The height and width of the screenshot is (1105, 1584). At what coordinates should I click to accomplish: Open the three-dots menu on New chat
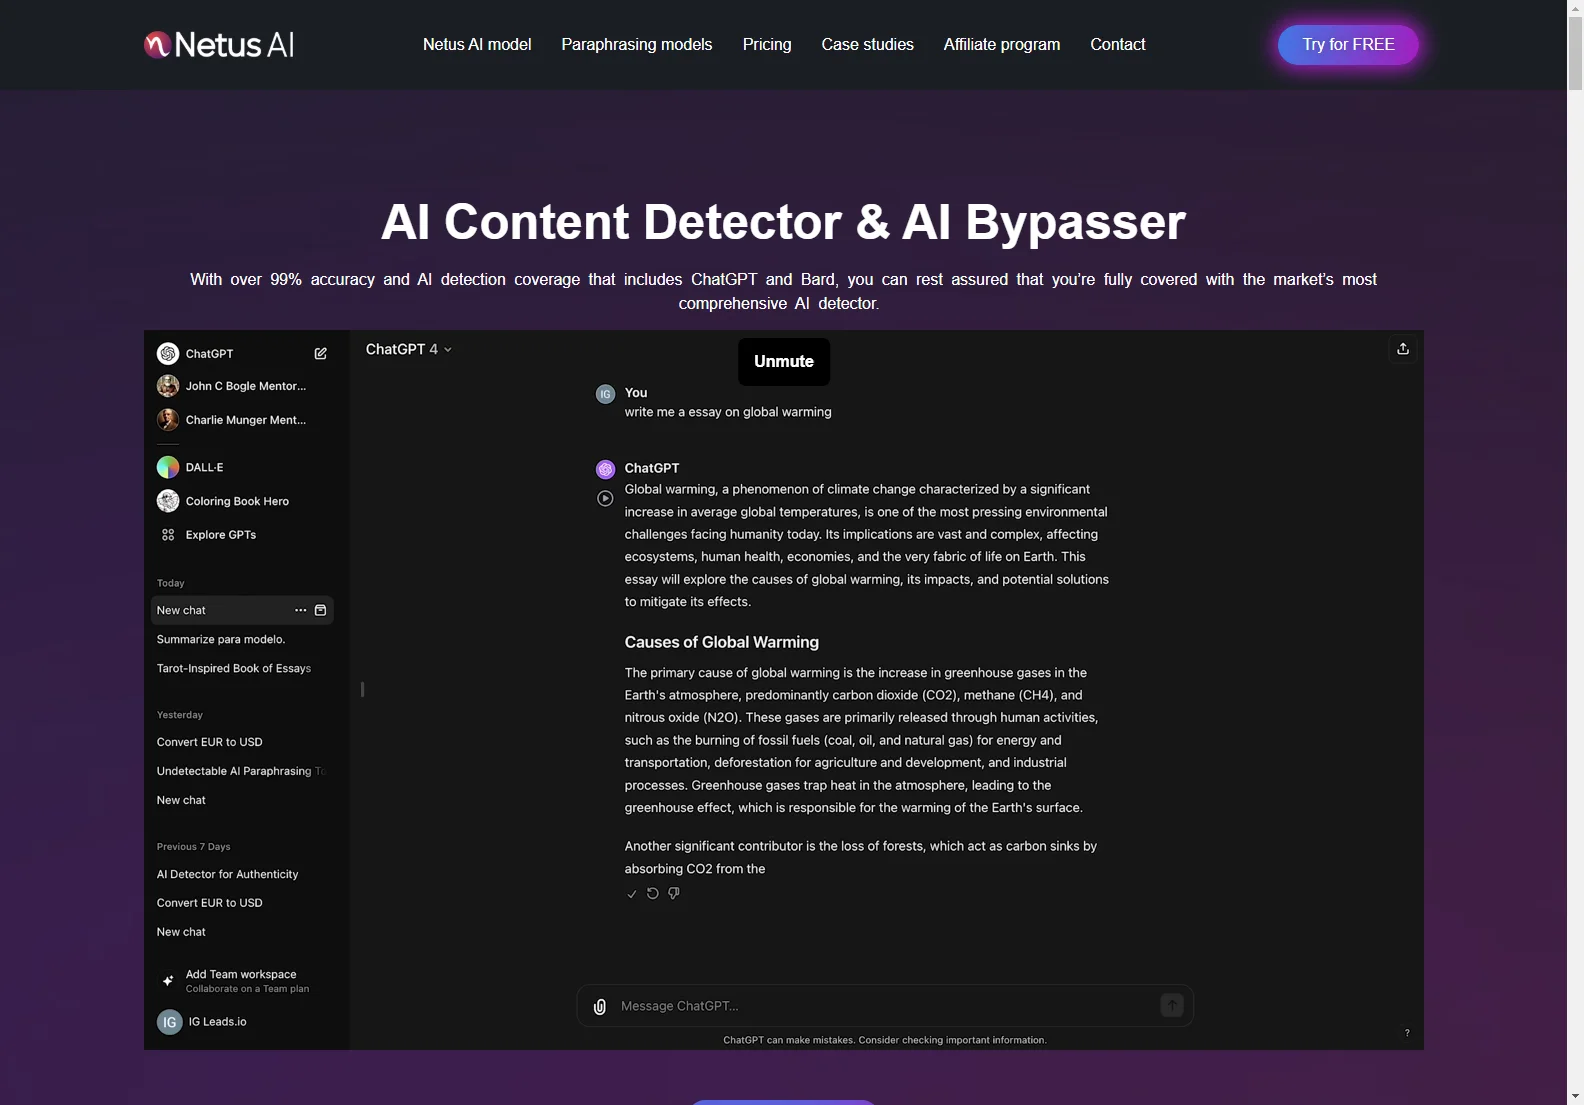click(x=300, y=610)
